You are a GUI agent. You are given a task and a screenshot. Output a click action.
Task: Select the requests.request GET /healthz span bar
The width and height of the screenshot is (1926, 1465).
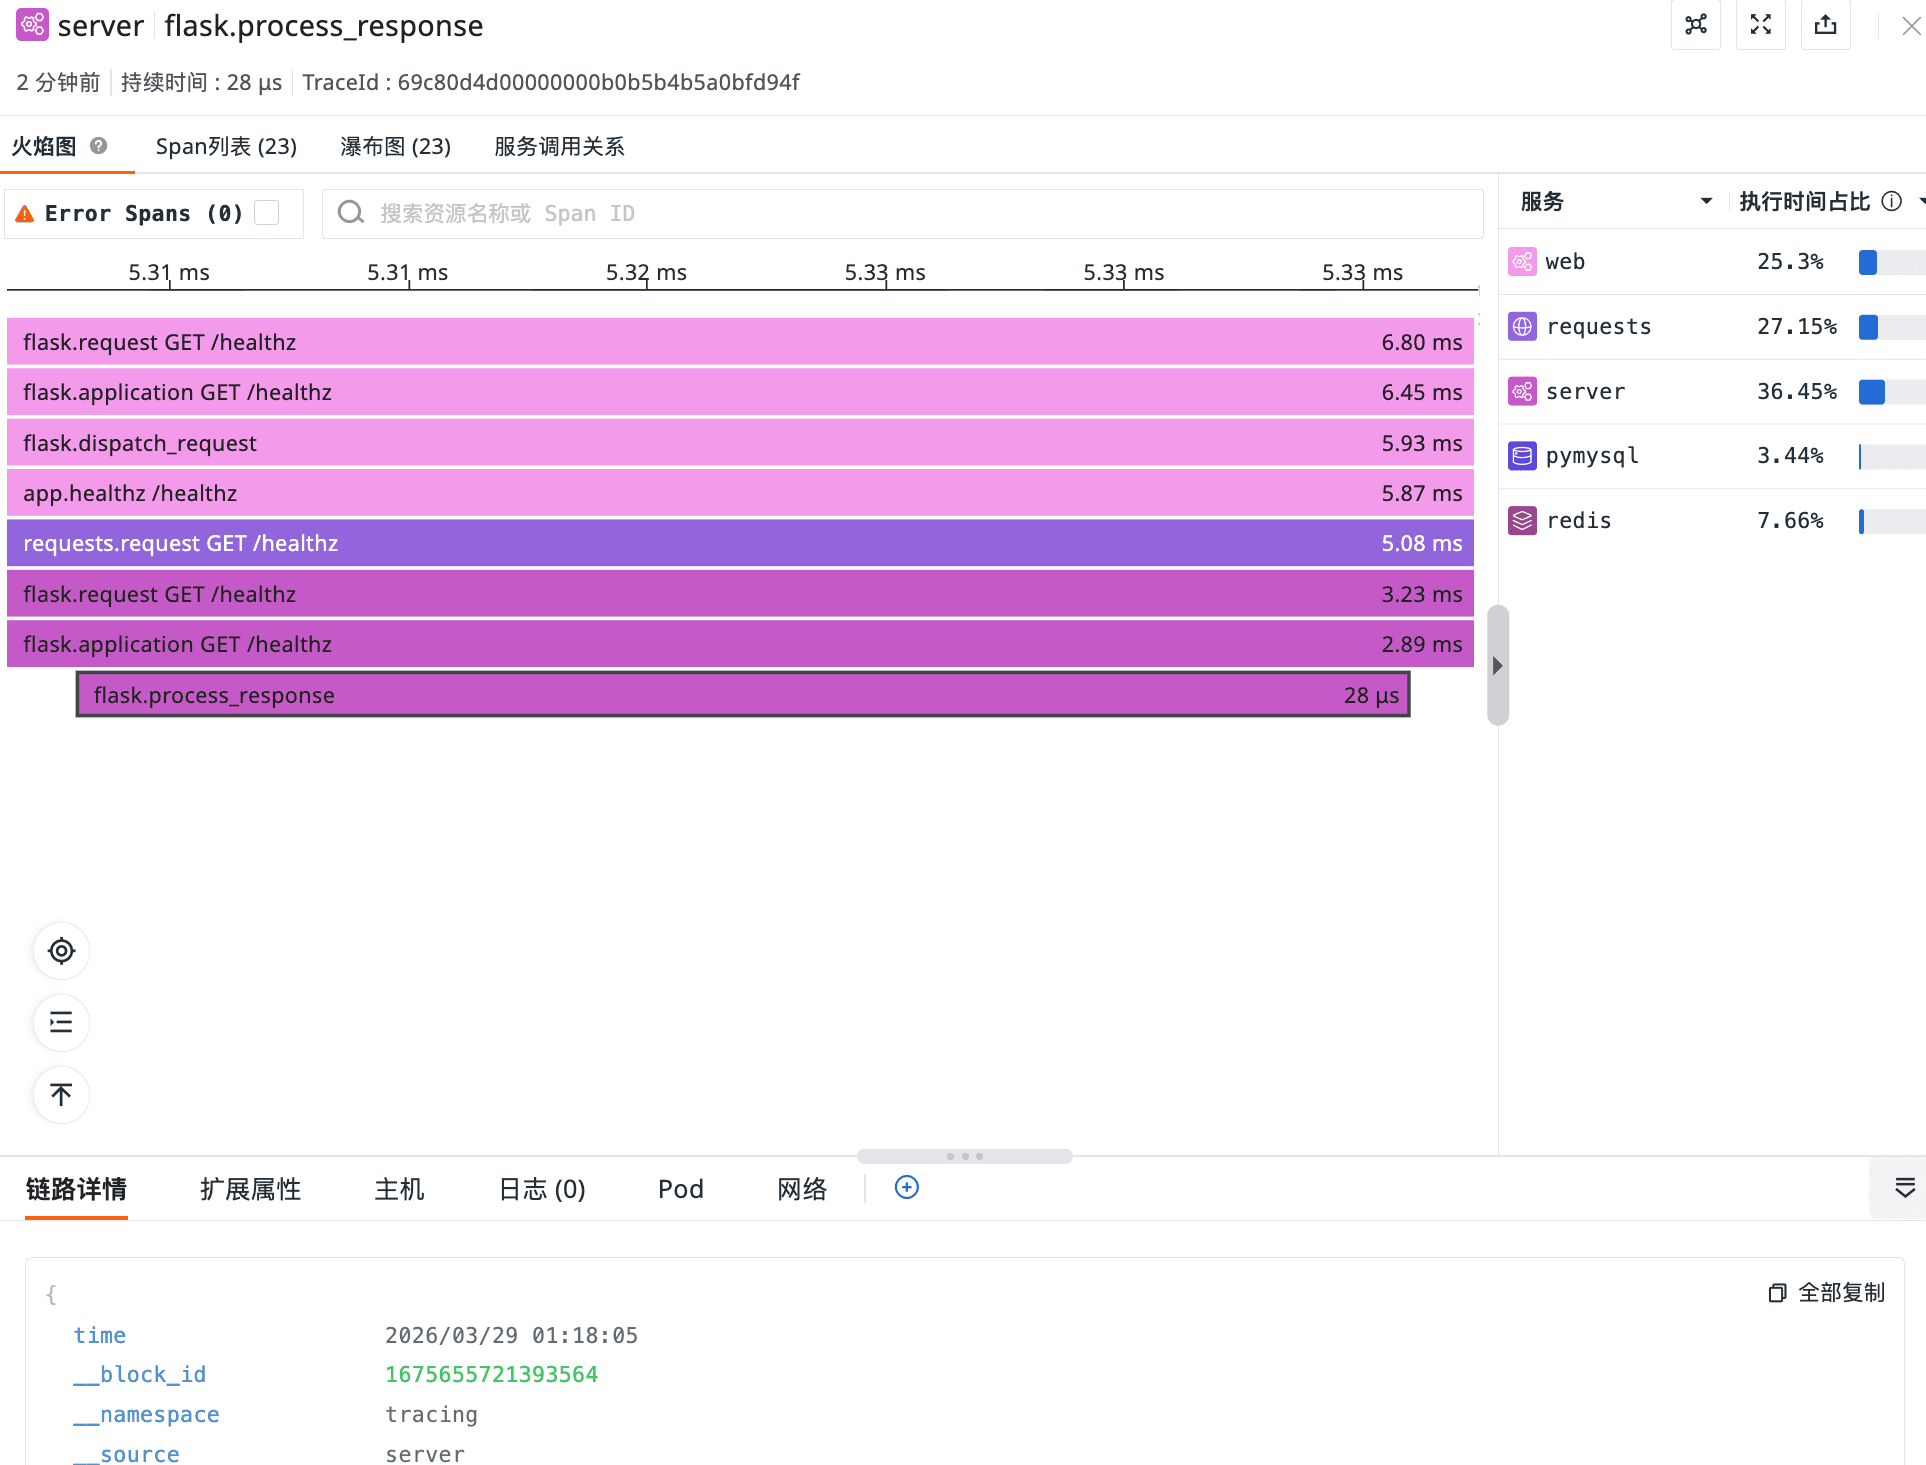pos(740,543)
